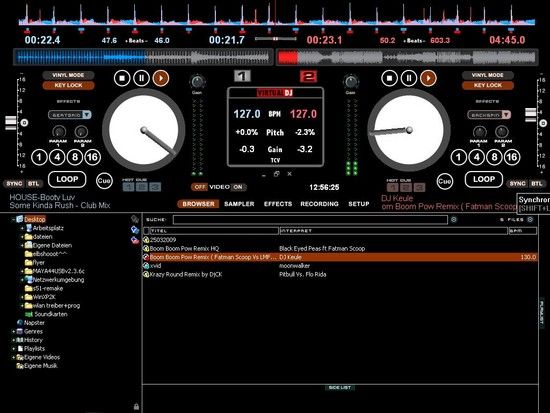The height and width of the screenshot is (413, 550).
Task: Expand the Eigene Dateien folder
Action: click(22, 245)
